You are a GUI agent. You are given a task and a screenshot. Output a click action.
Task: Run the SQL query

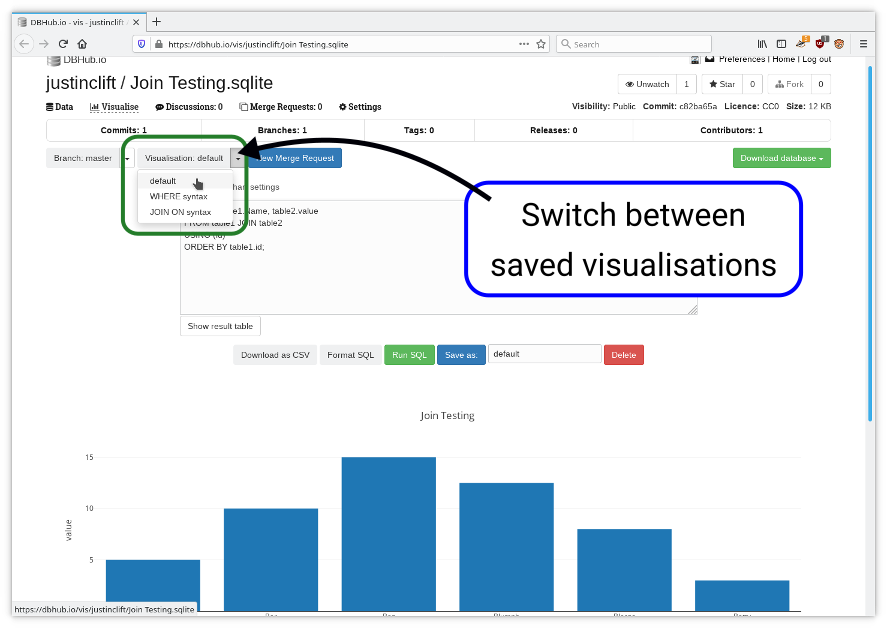(409, 354)
